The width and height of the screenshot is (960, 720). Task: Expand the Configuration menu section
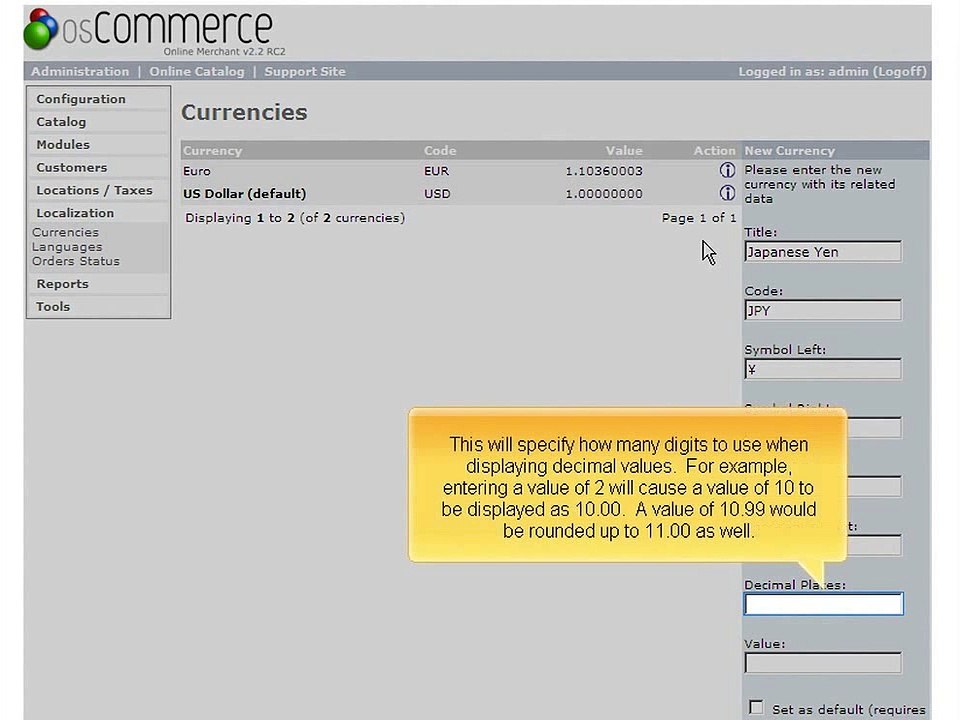coord(81,99)
